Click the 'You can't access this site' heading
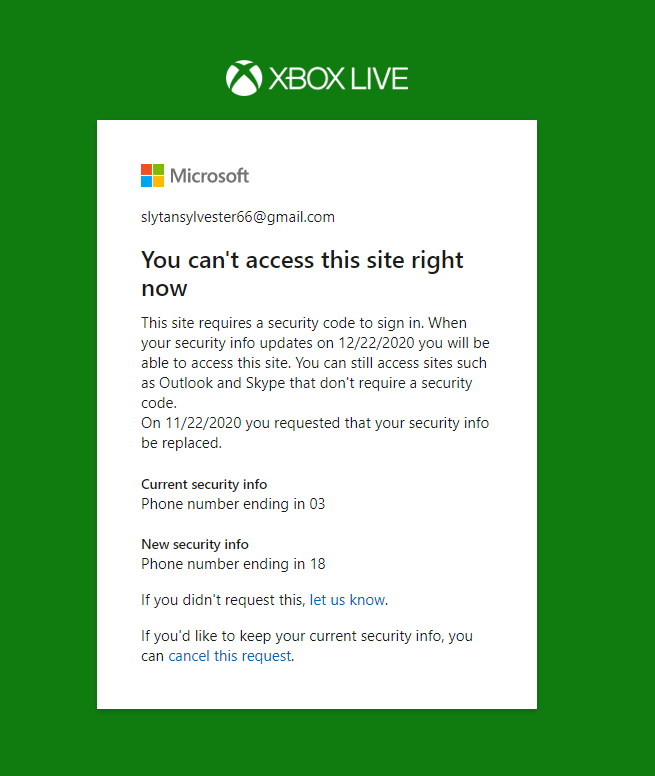655x776 pixels. (302, 274)
